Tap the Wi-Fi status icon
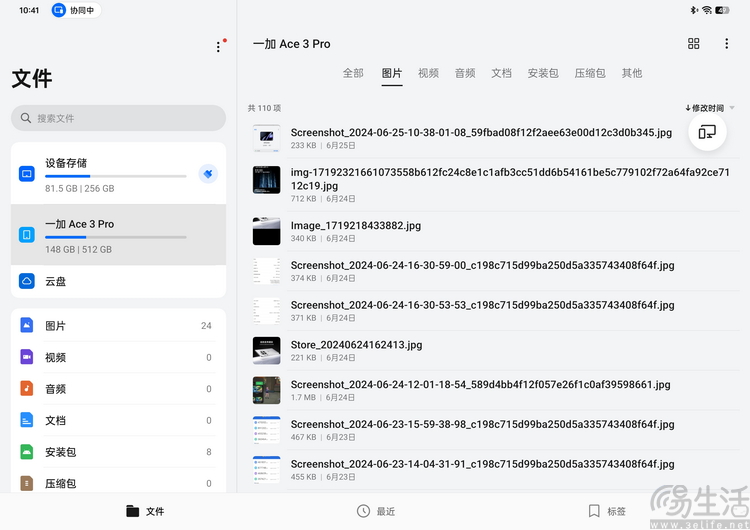The image size is (750, 530). 706,10
